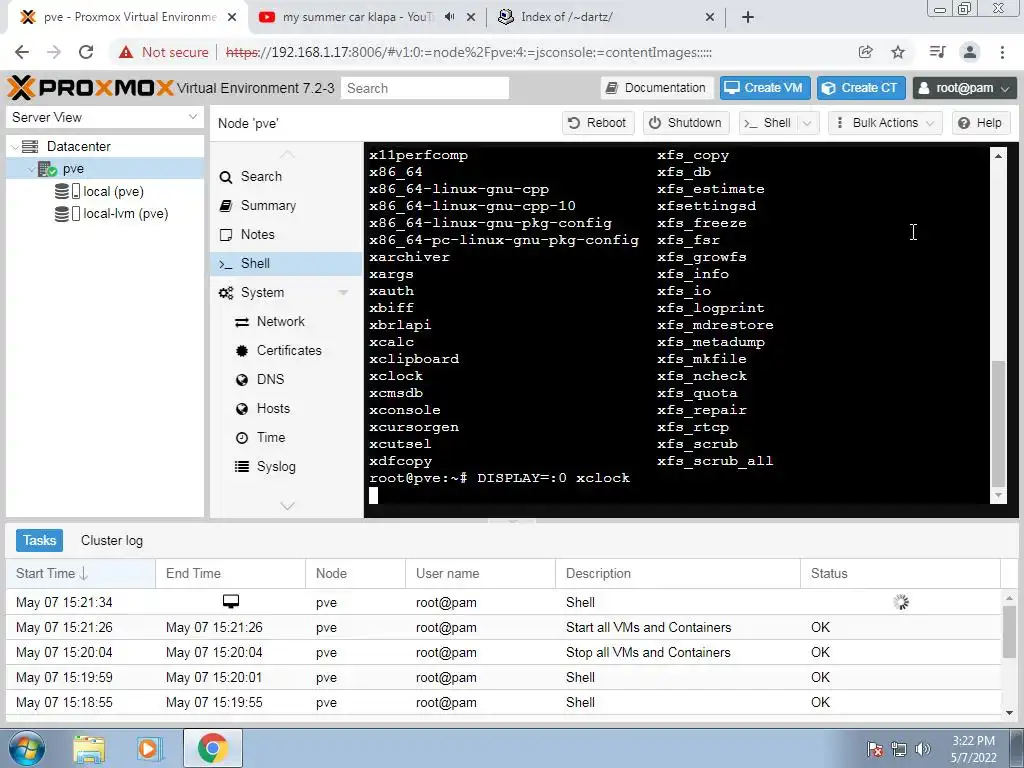Screen dimensions: 1024x768
Task: Select Shell in node menu
Action: tap(286, 264)
